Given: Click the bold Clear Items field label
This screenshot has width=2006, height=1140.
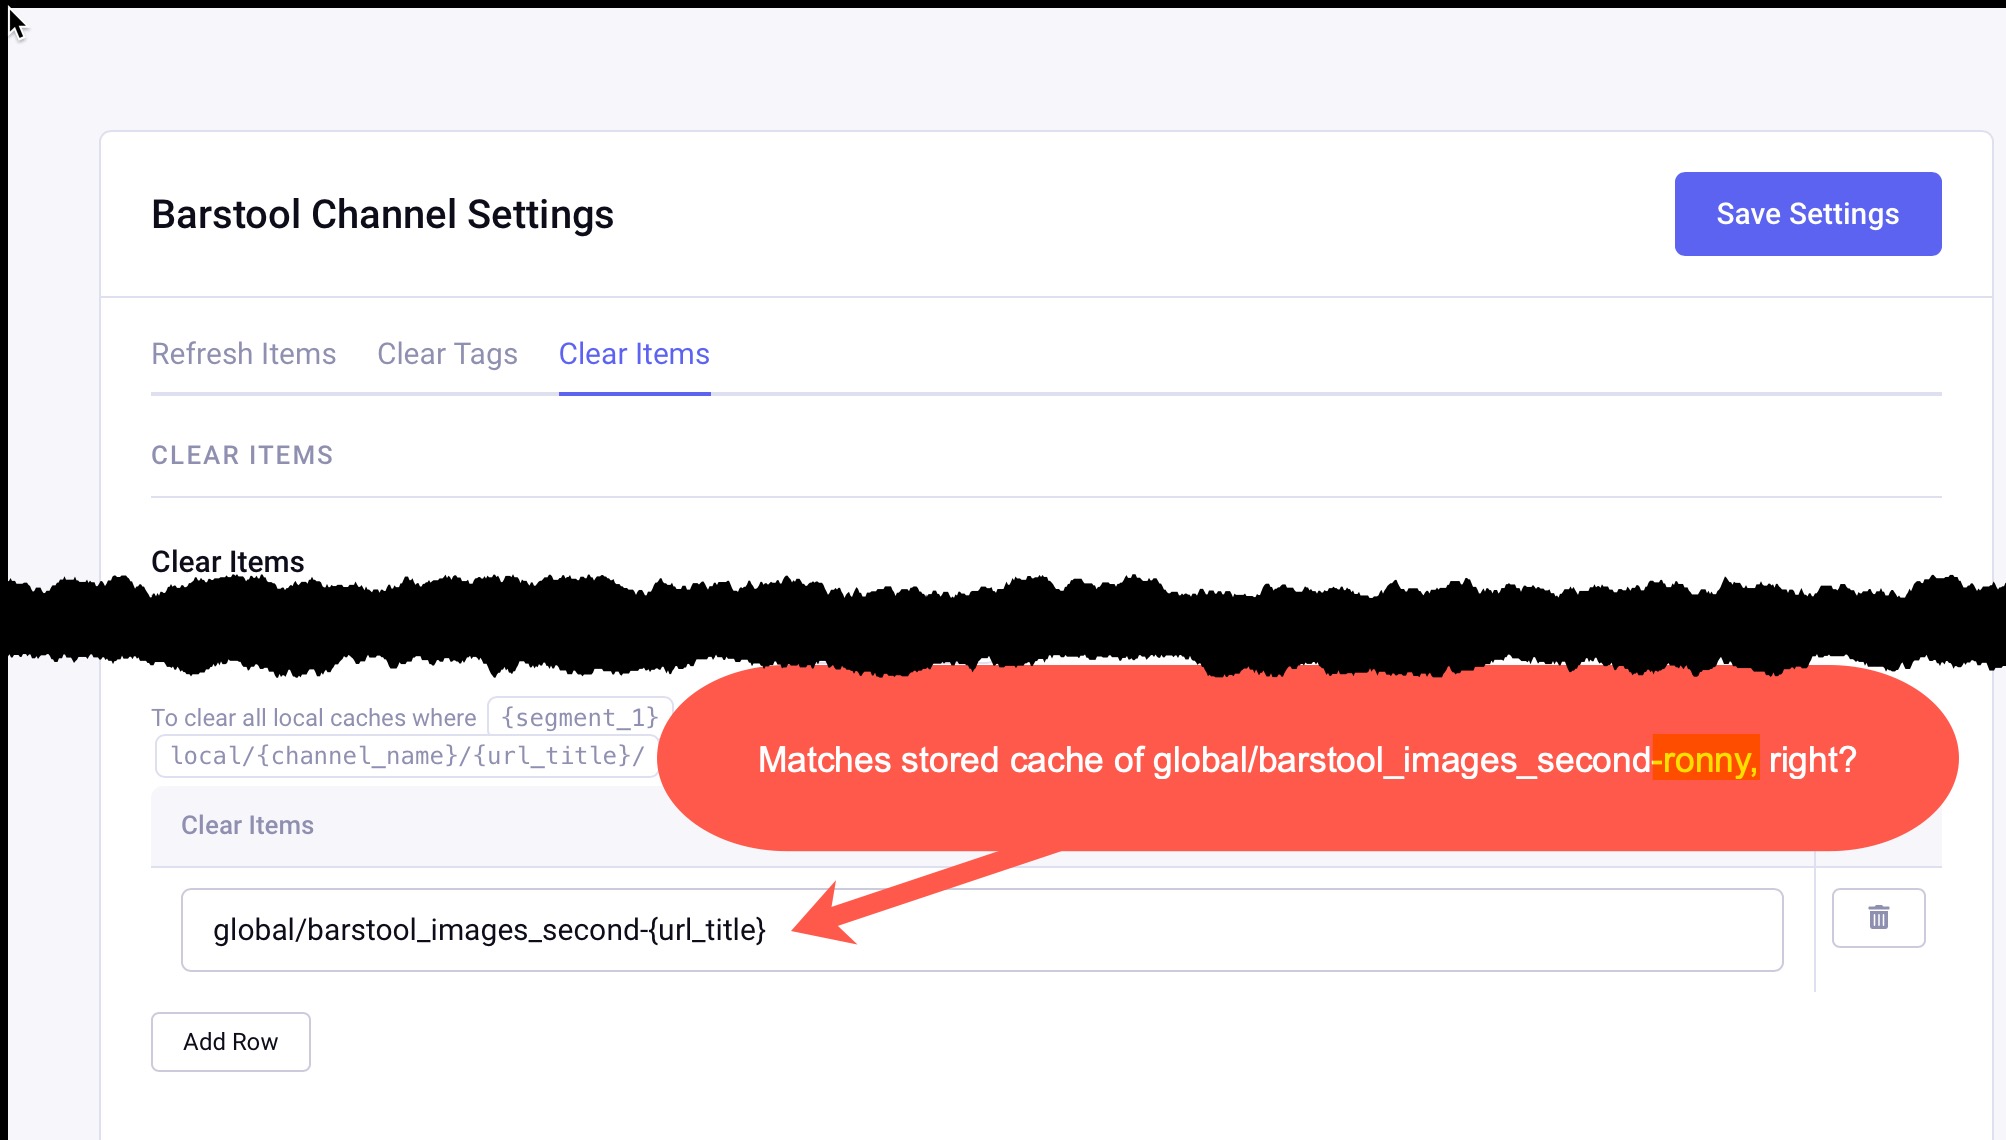Looking at the screenshot, I should (227, 562).
